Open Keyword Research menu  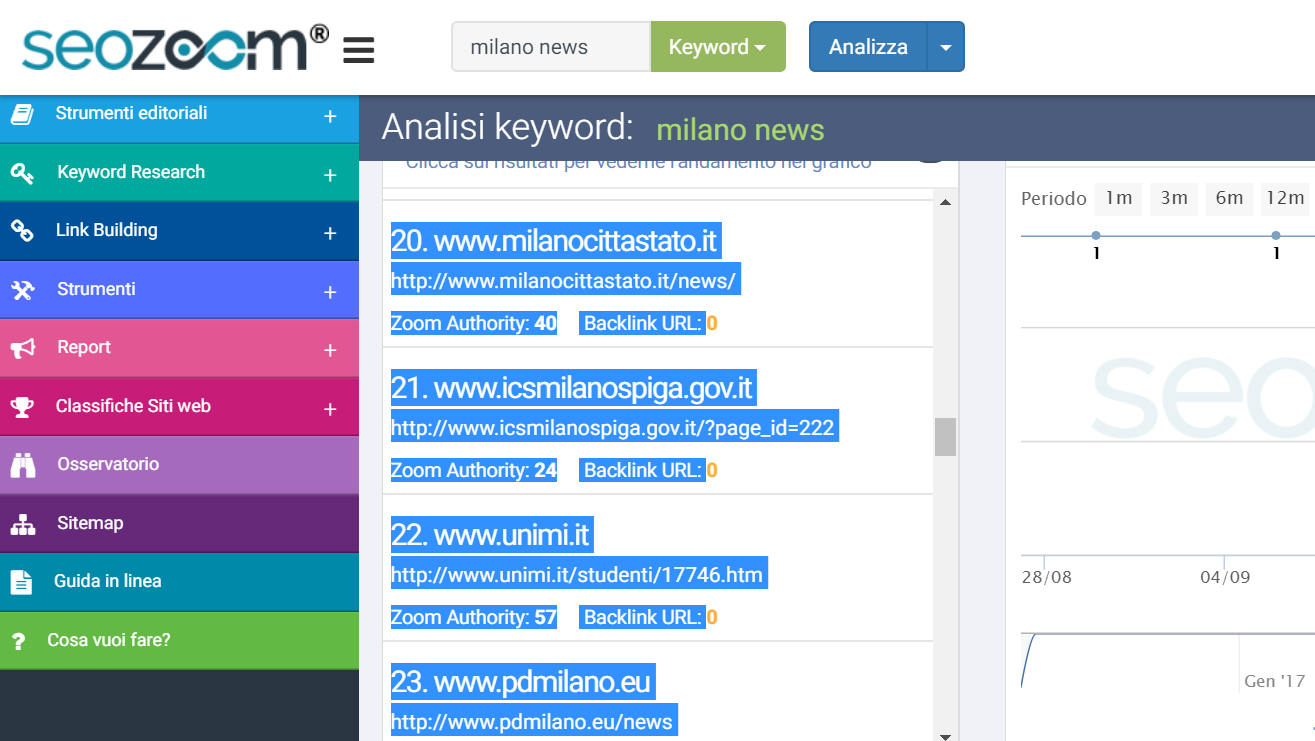point(179,172)
